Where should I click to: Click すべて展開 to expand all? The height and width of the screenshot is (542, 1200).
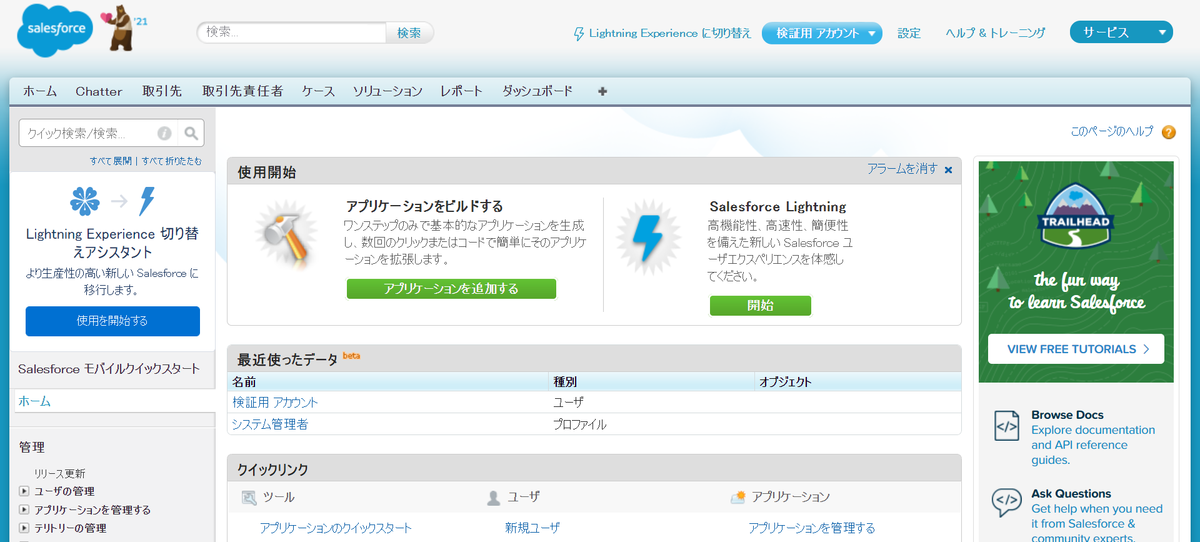click(x=110, y=161)
